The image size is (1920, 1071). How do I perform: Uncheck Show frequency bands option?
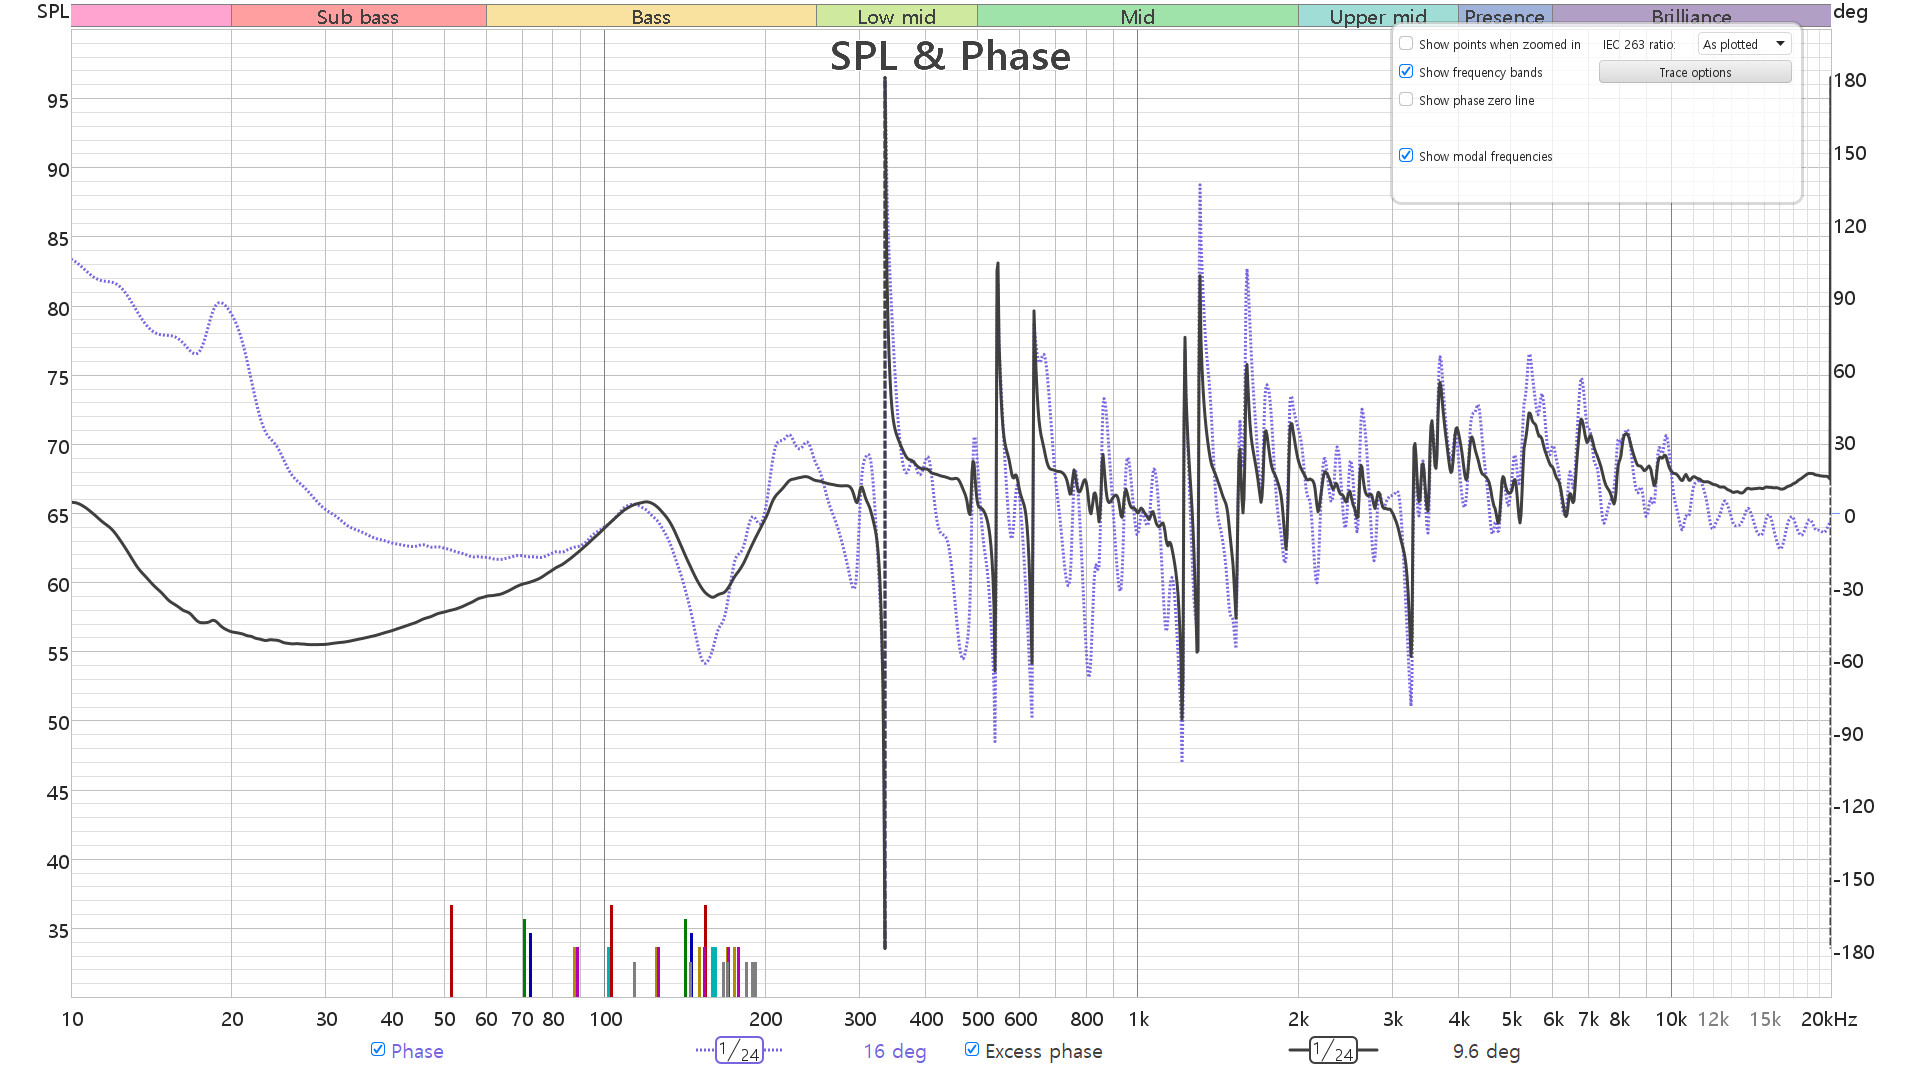[1406, 72]
